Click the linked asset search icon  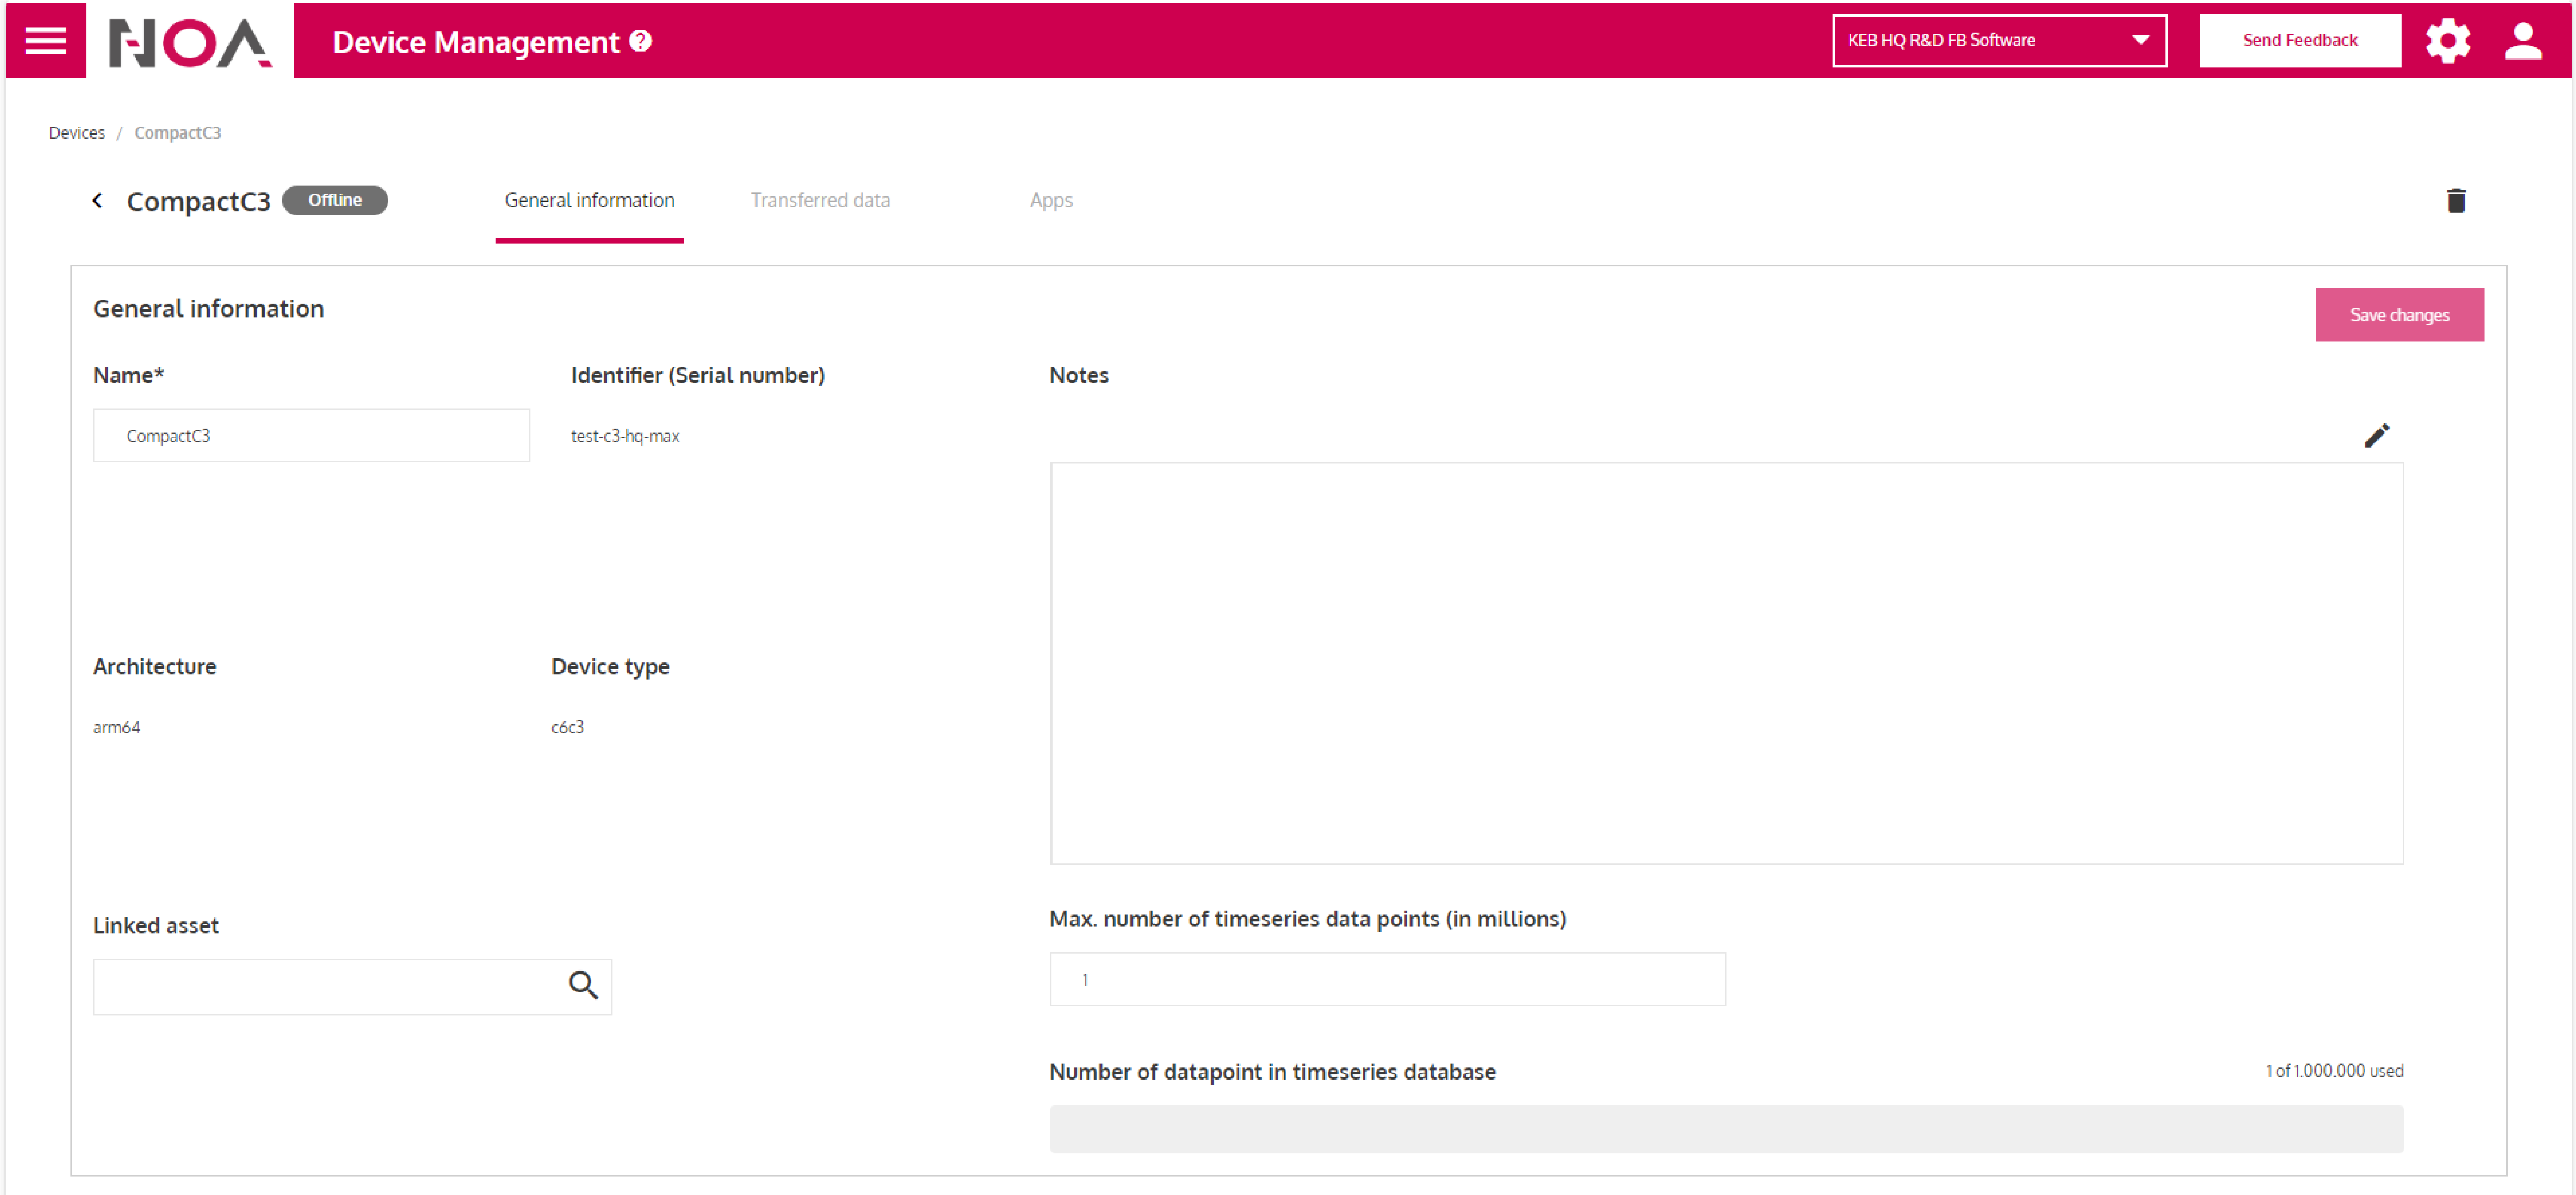pyautogui.click(x=583, y=985)
